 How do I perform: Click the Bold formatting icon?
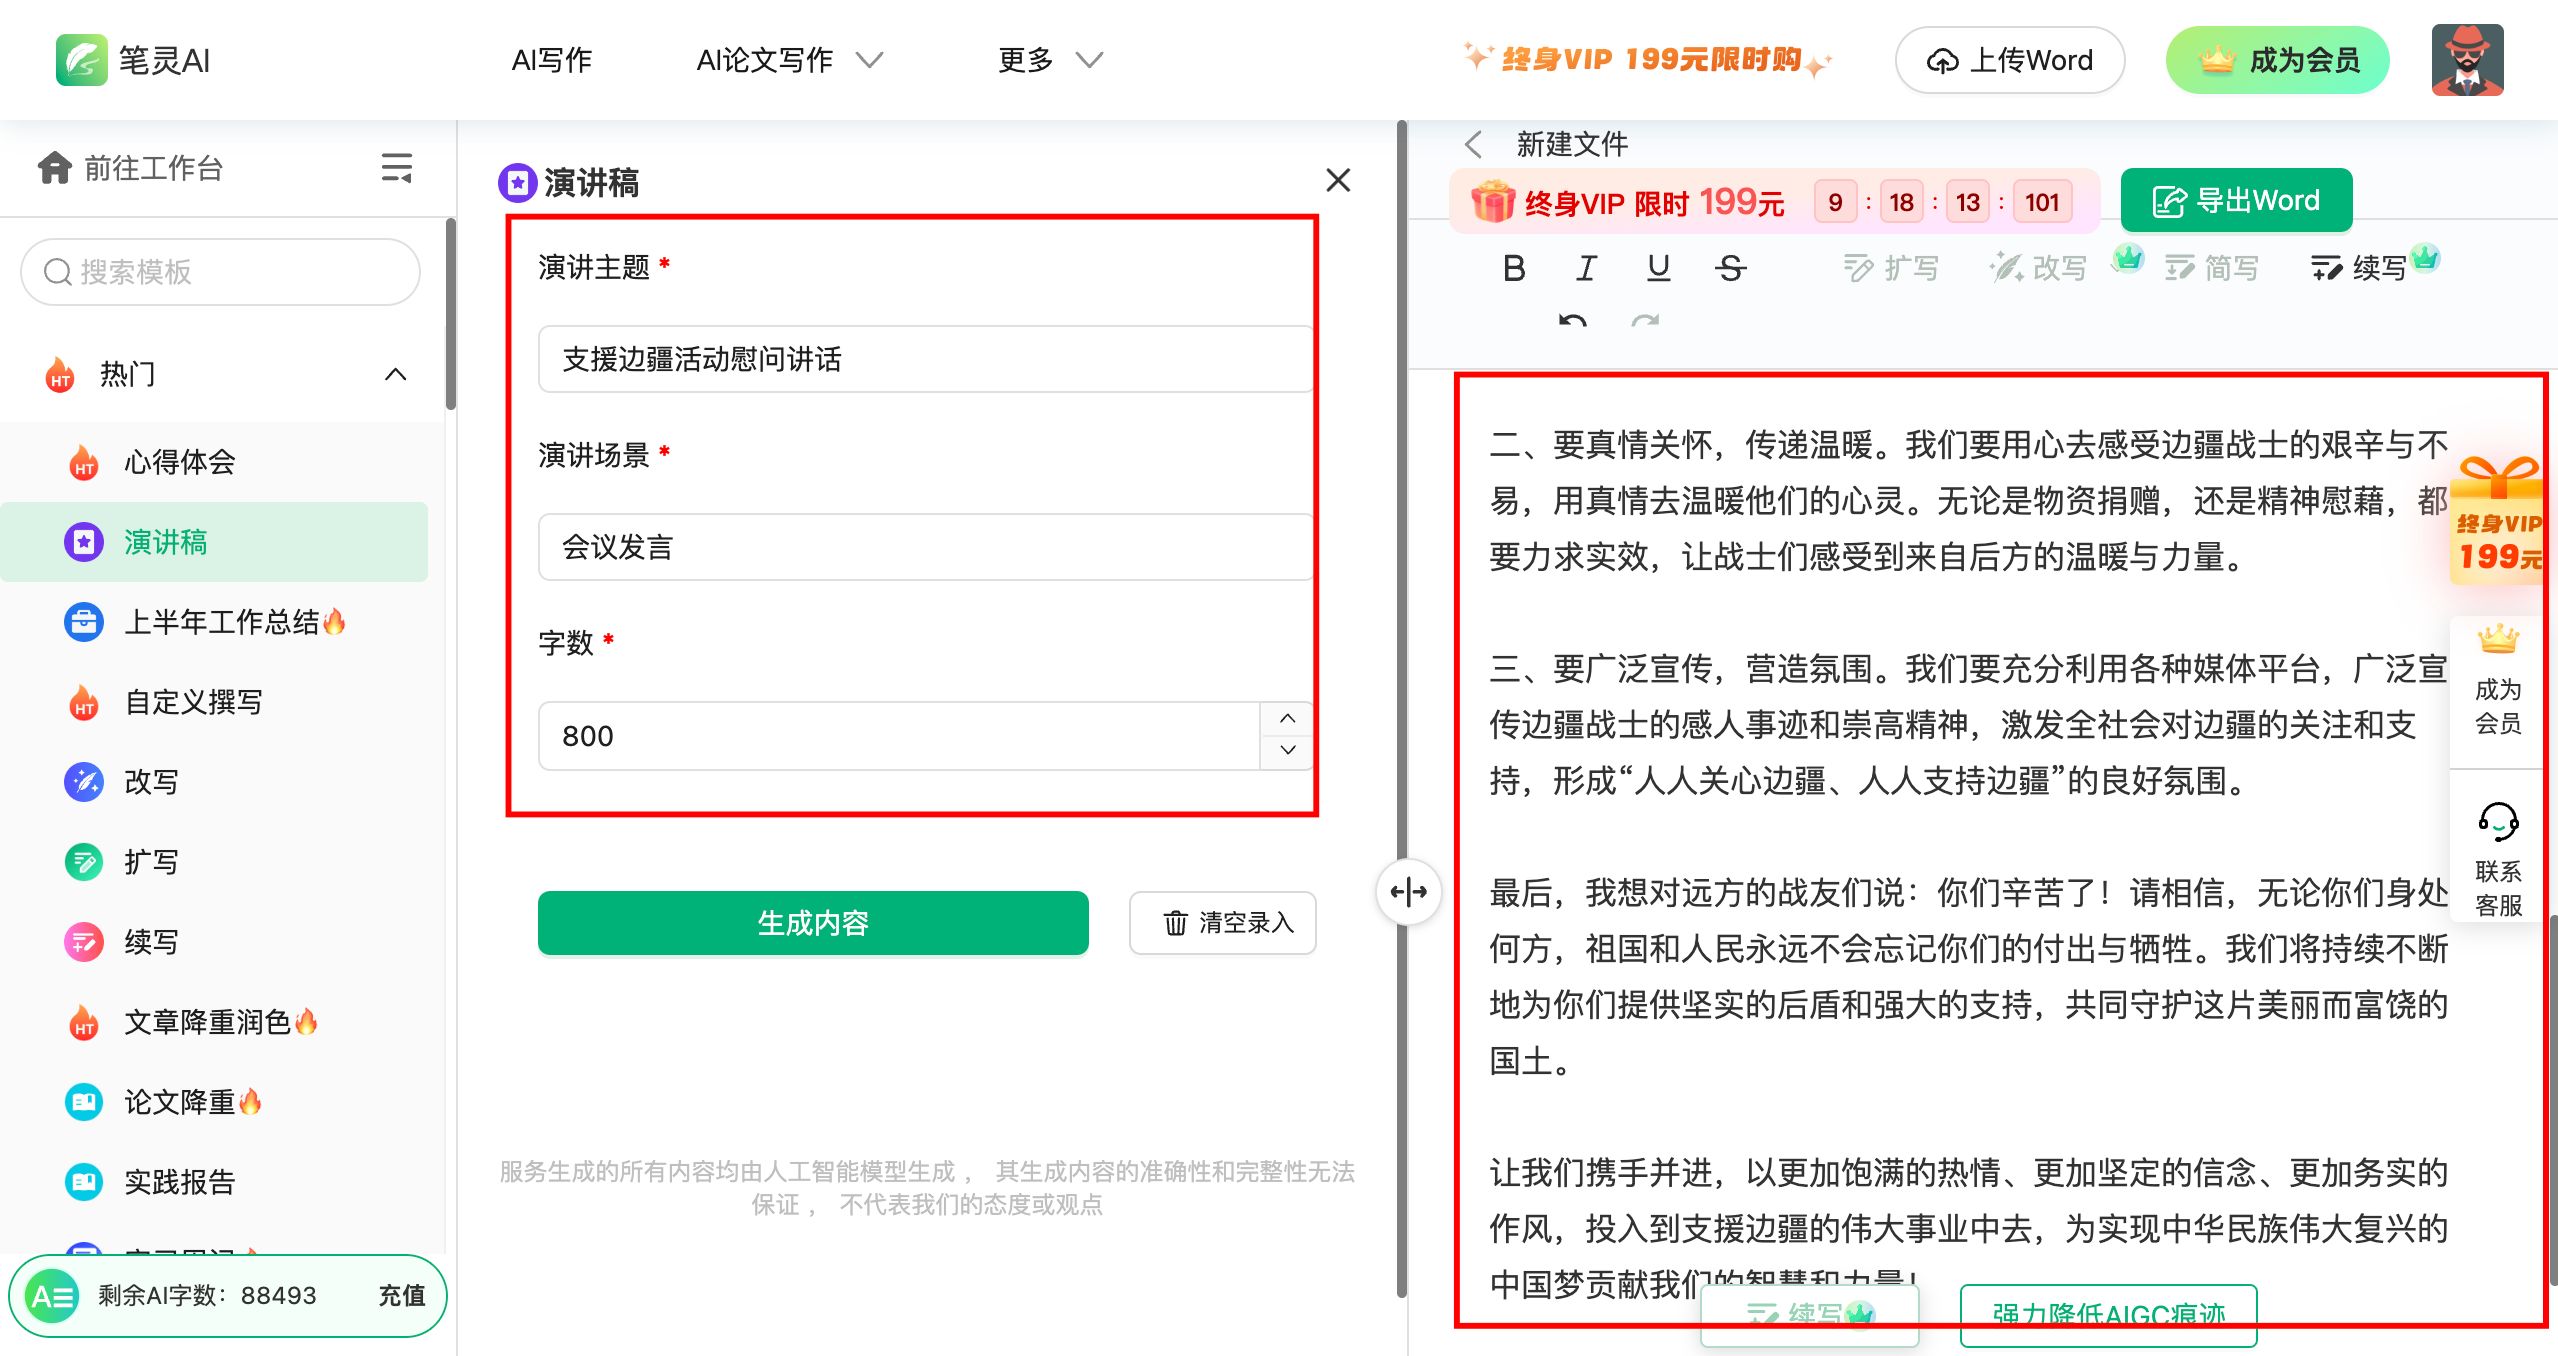(x=1514, y=268)
